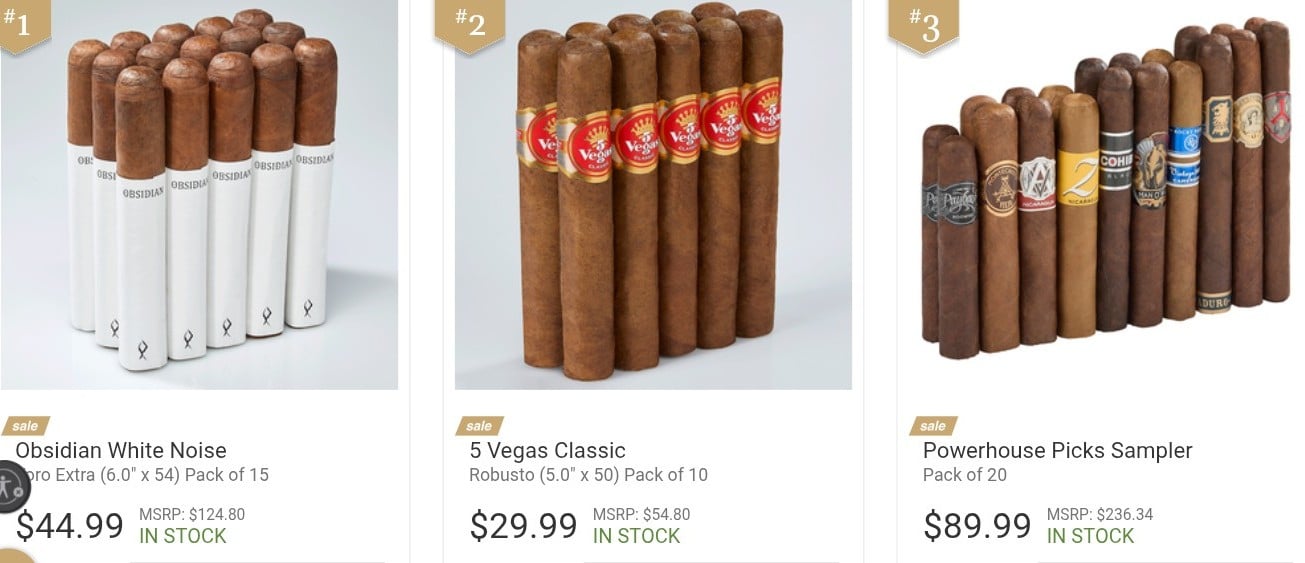The image size is (1305, 563).
Task: Open Obsidian White Noise product title
Action: click(121, 450)
